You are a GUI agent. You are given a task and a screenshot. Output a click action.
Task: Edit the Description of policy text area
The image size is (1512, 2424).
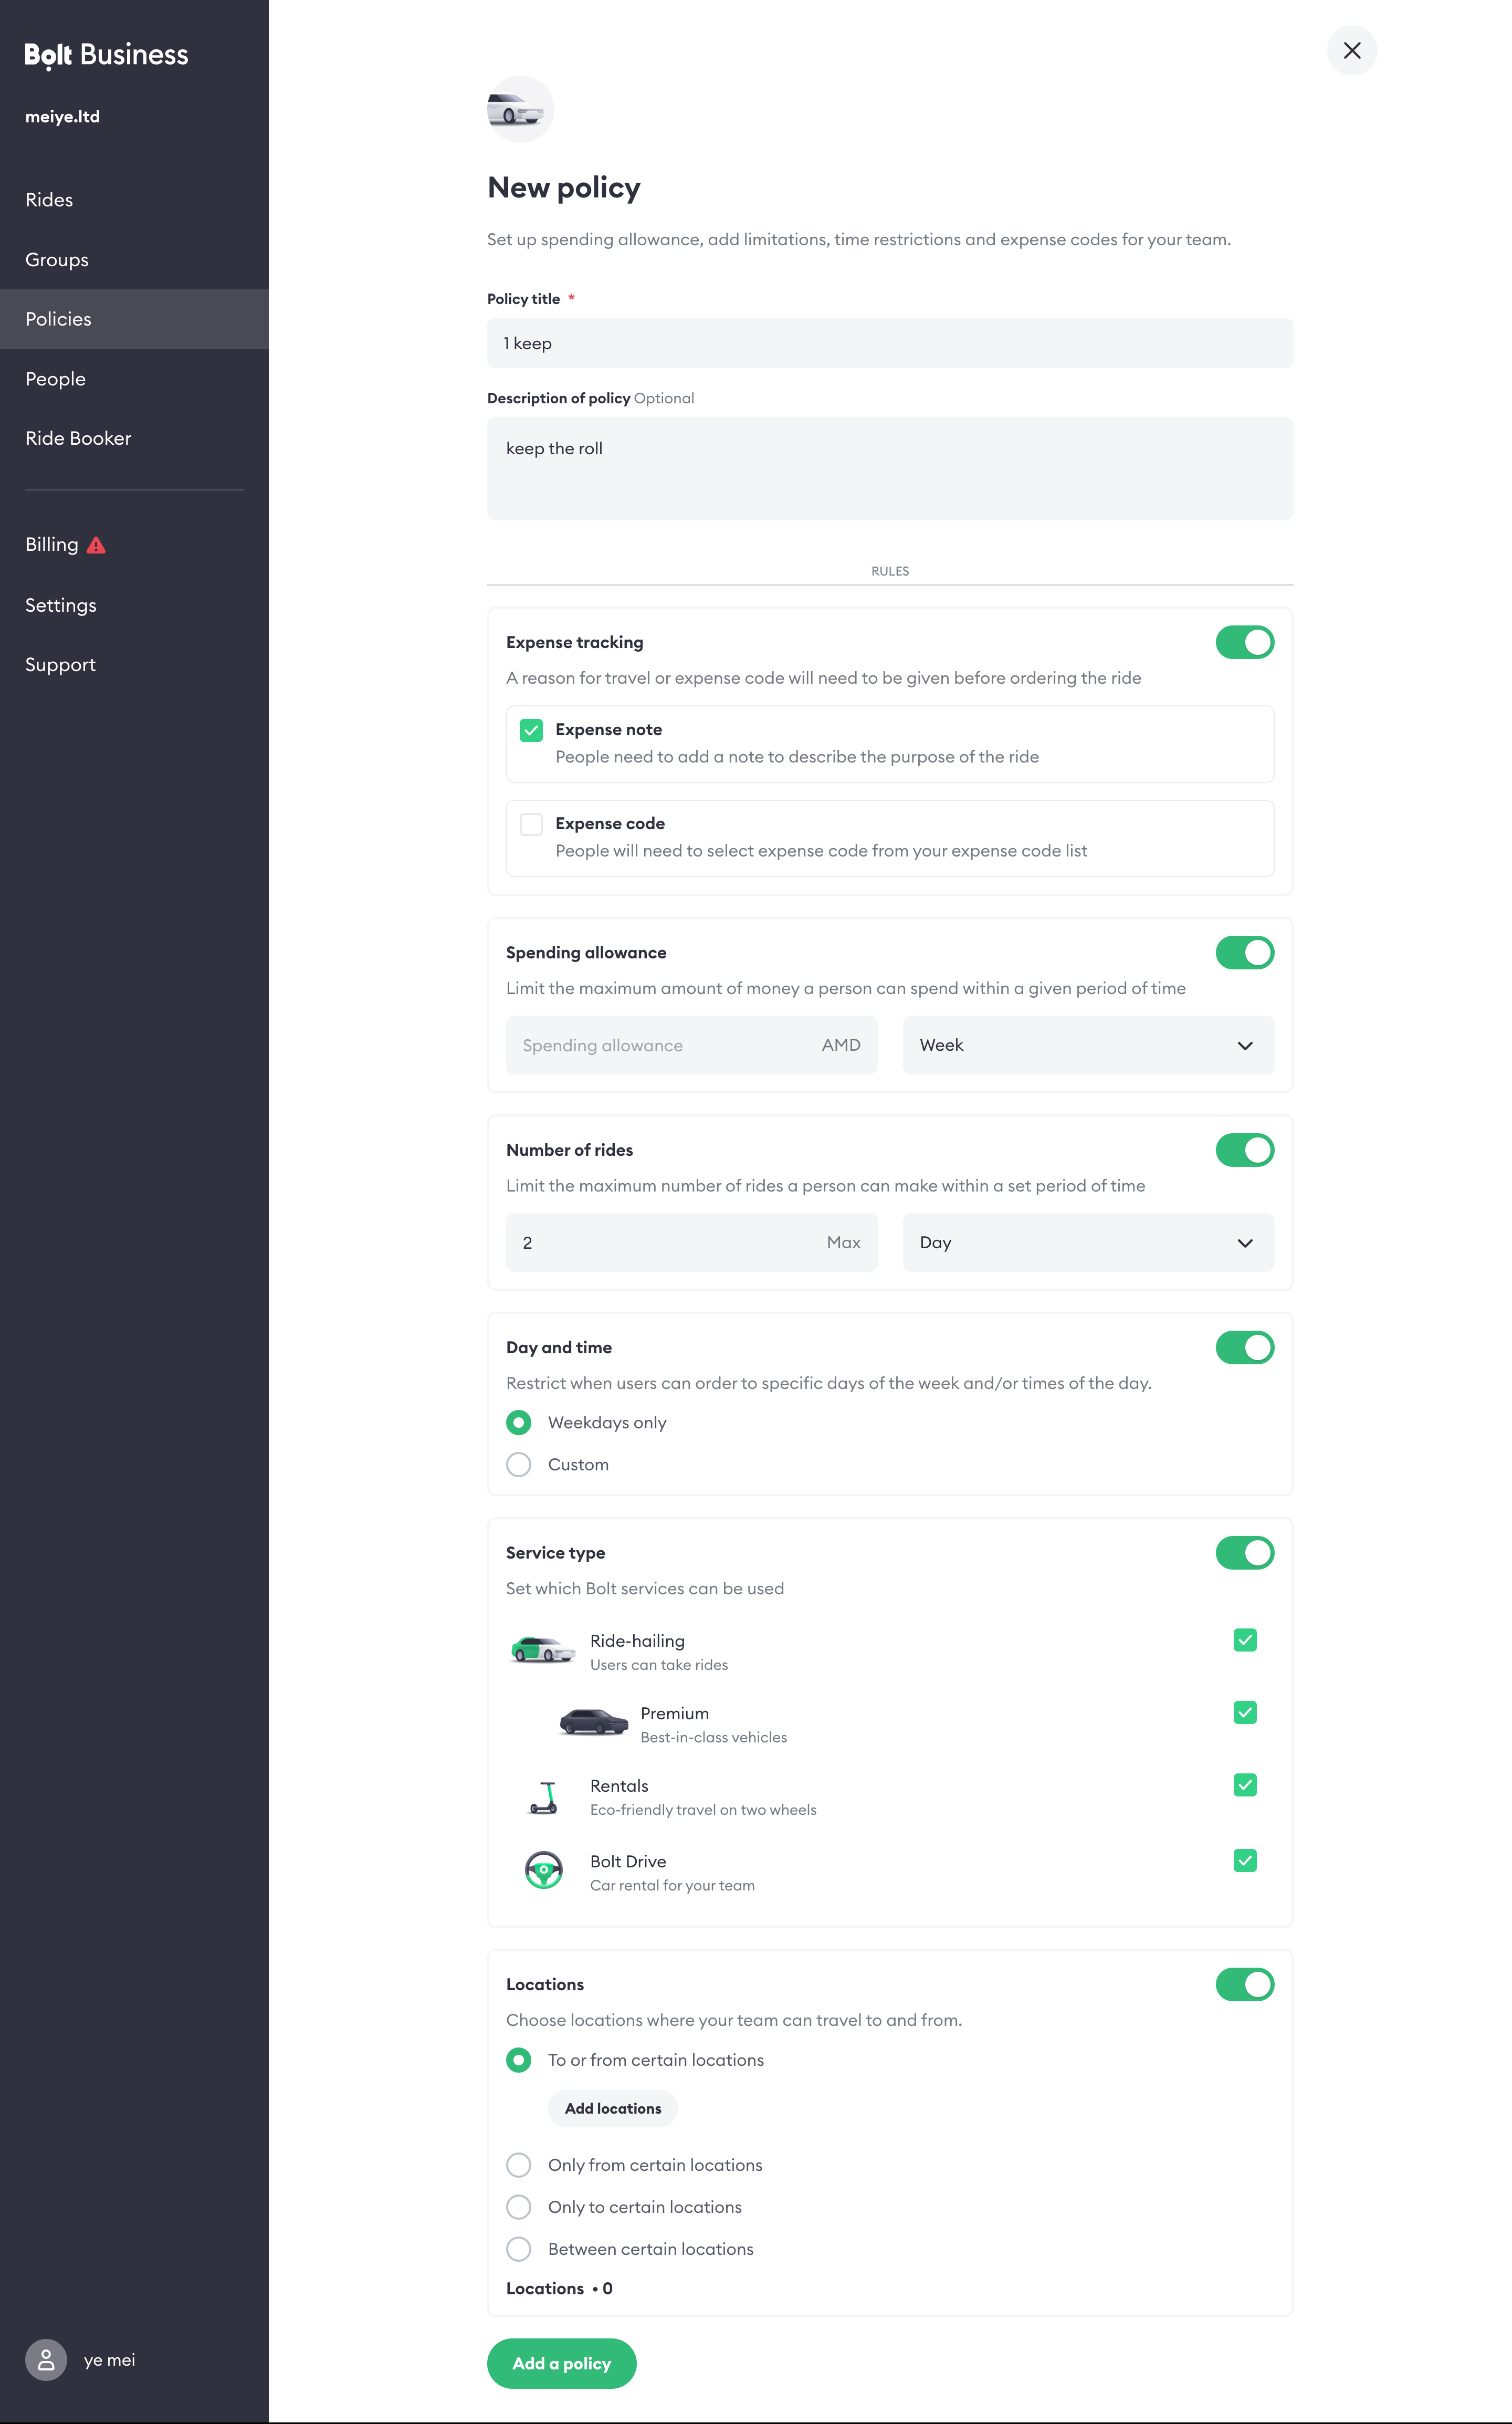tap(890, 468)
